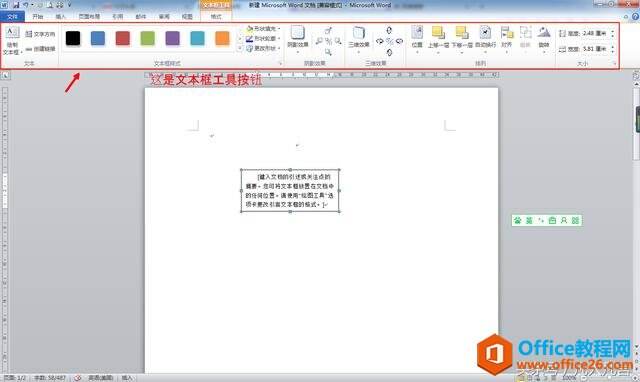The height and width of the screenshot is (382, 640).
Task: Click the grid icon on green floating toolbar
Action: 575,220
